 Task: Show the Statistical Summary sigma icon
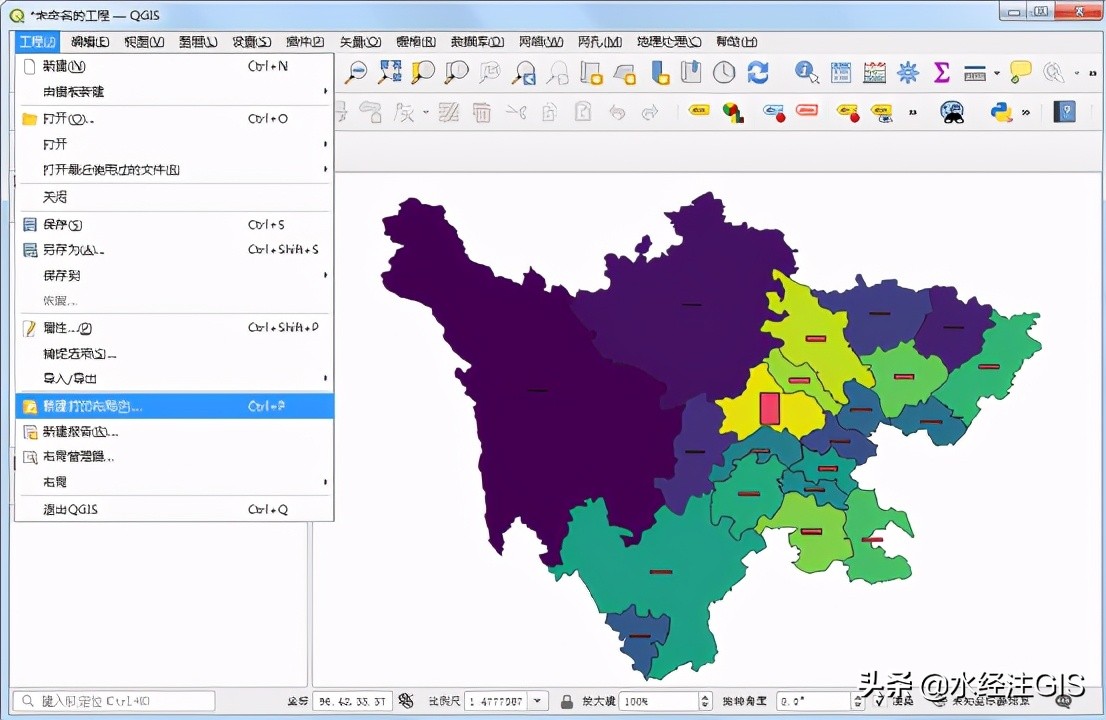click(942, 73)
